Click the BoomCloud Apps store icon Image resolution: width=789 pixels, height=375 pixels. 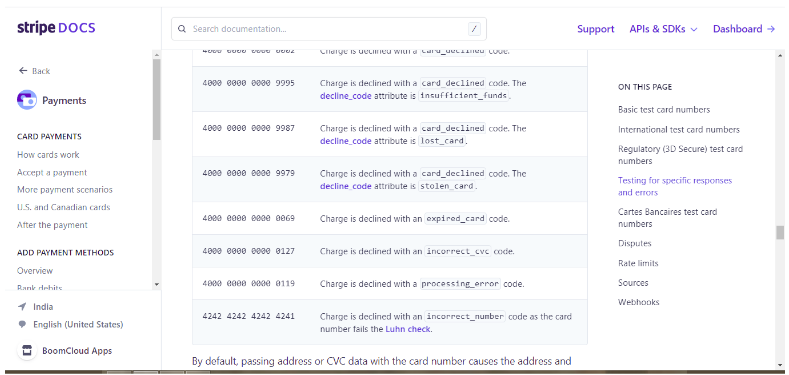click(x=27, y=350)
